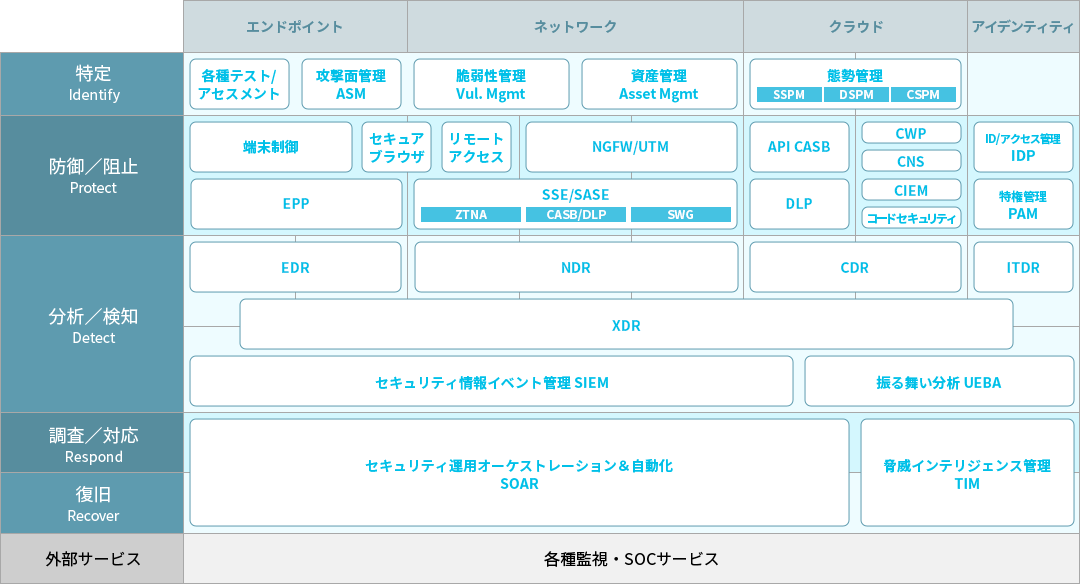Select the EPP endpoint protection box
The height and width of the screenshot is (584, 1080).
point(295,204)
